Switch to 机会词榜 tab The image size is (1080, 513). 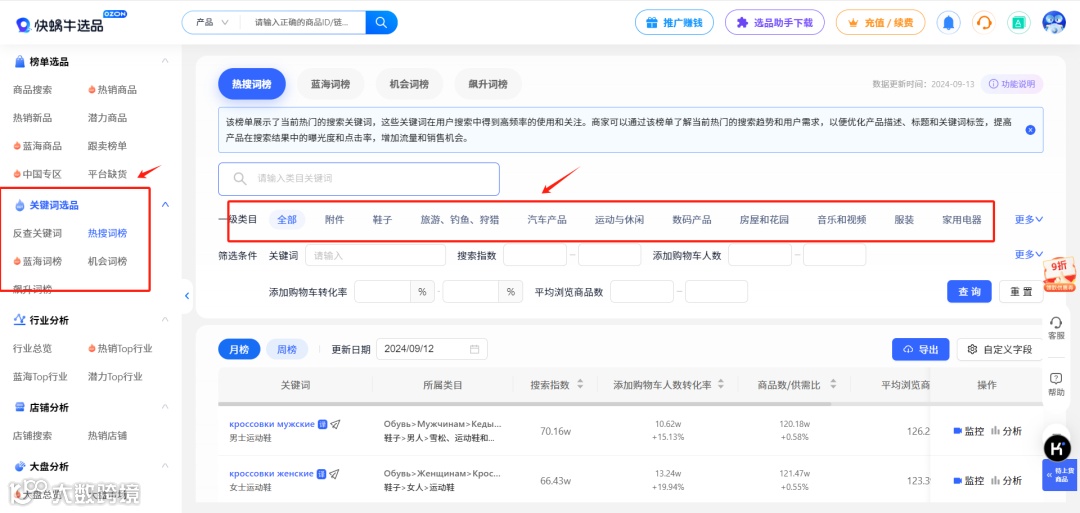coord(409,84)
